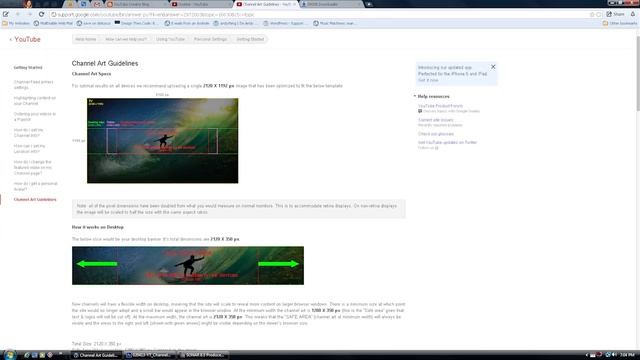Switch to the YouTube Creator Blog tab
This screenshot has height=360, width=640.
[137, 4]
